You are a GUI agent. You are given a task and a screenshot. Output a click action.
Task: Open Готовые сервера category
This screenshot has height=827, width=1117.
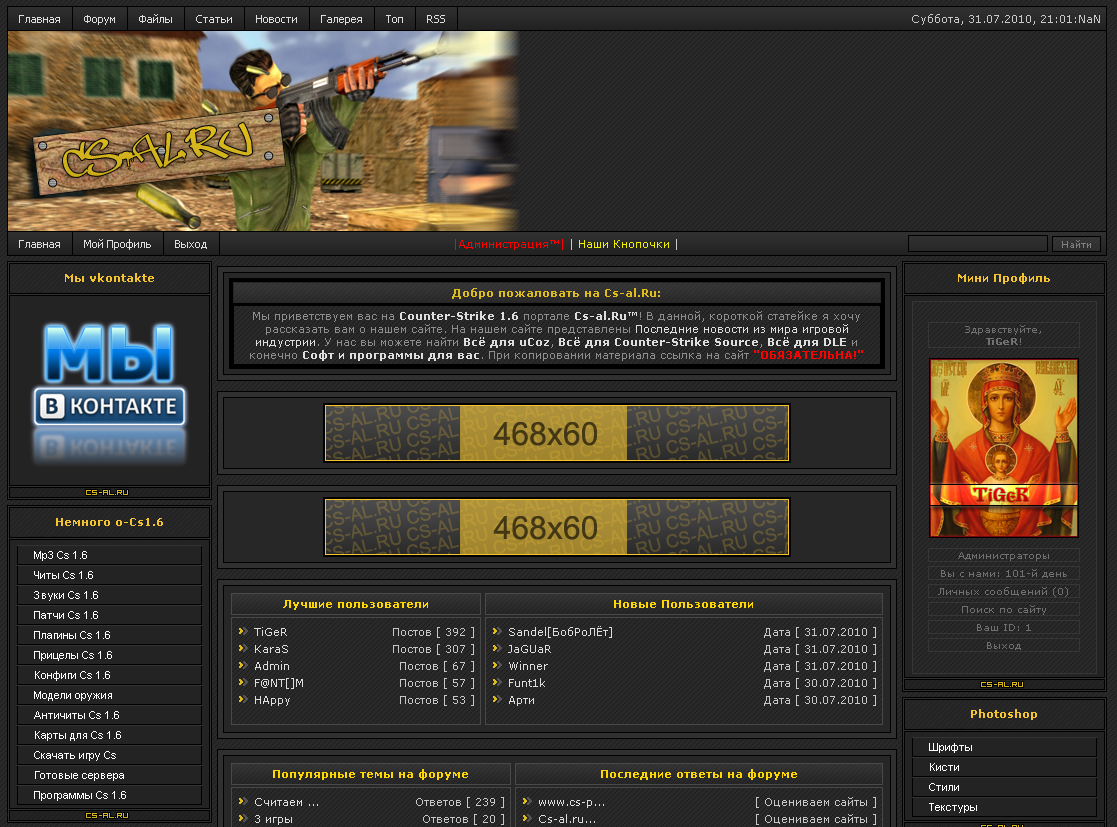tap(110, 774)
